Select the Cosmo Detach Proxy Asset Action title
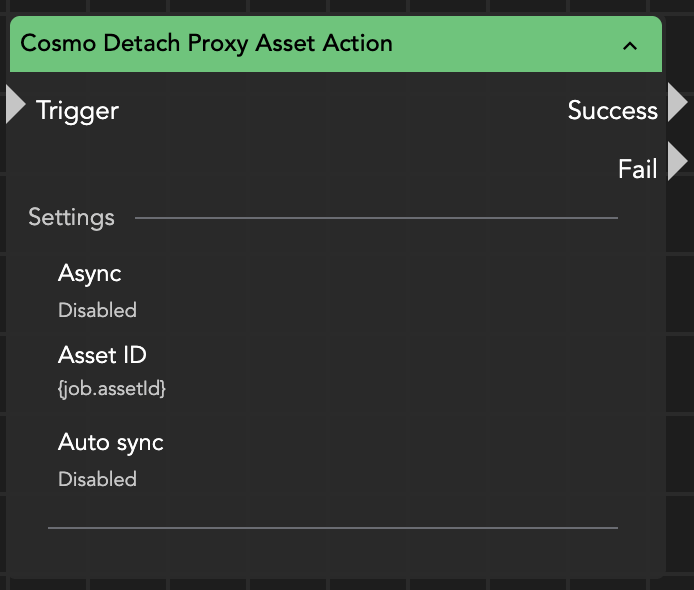Screen dimensions: 694x590 (x=206, y=43)
